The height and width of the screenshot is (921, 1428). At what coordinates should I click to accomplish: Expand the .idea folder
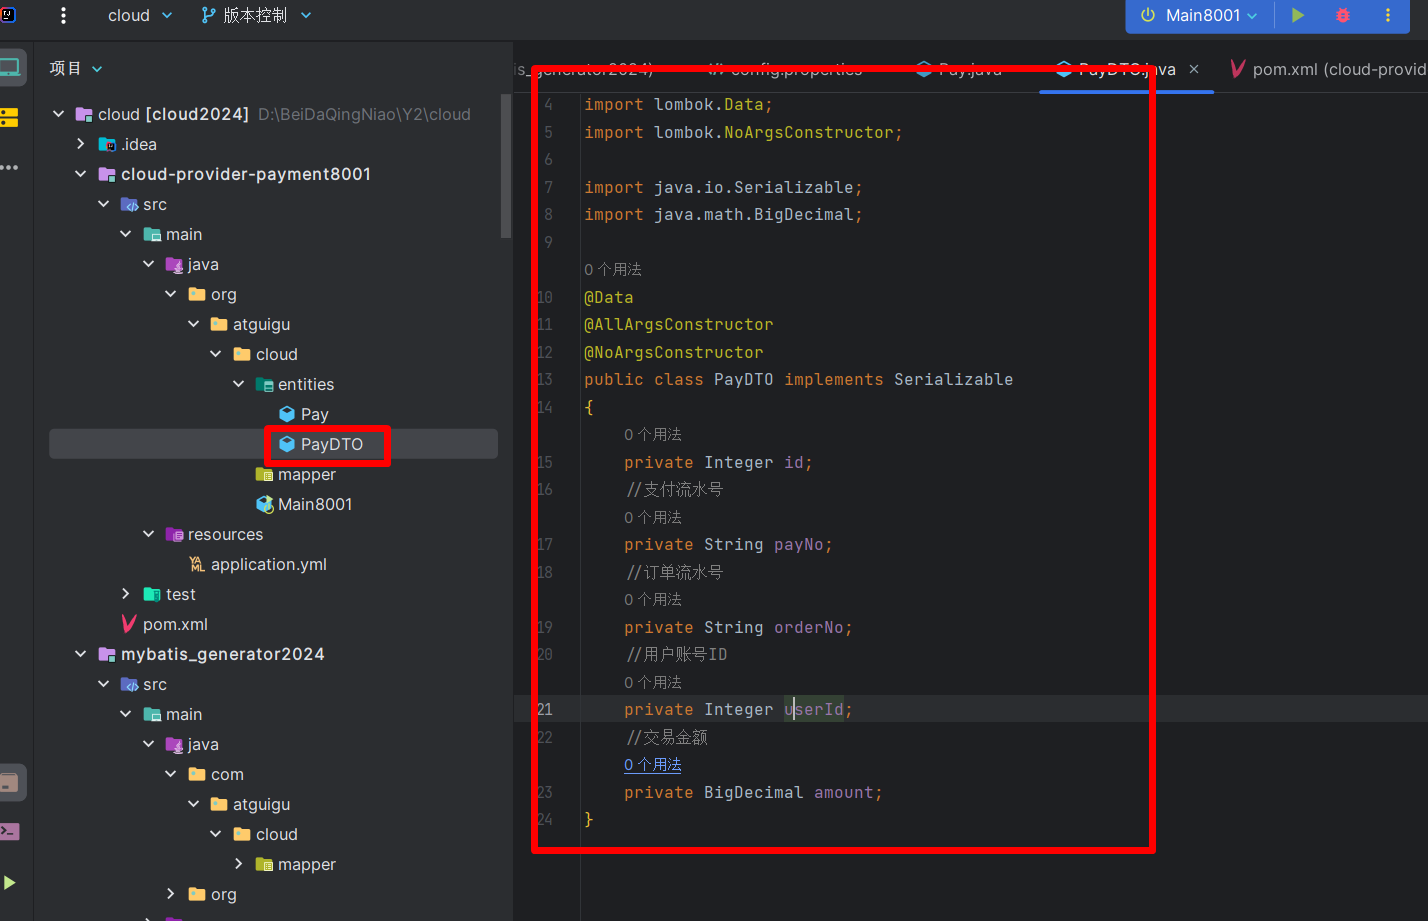81,144
